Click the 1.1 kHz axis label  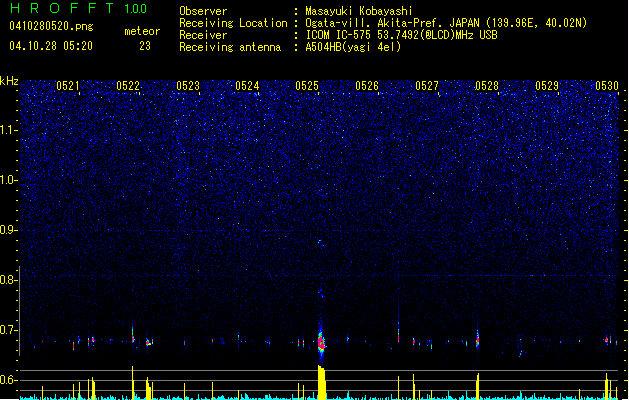click(8, 130)
